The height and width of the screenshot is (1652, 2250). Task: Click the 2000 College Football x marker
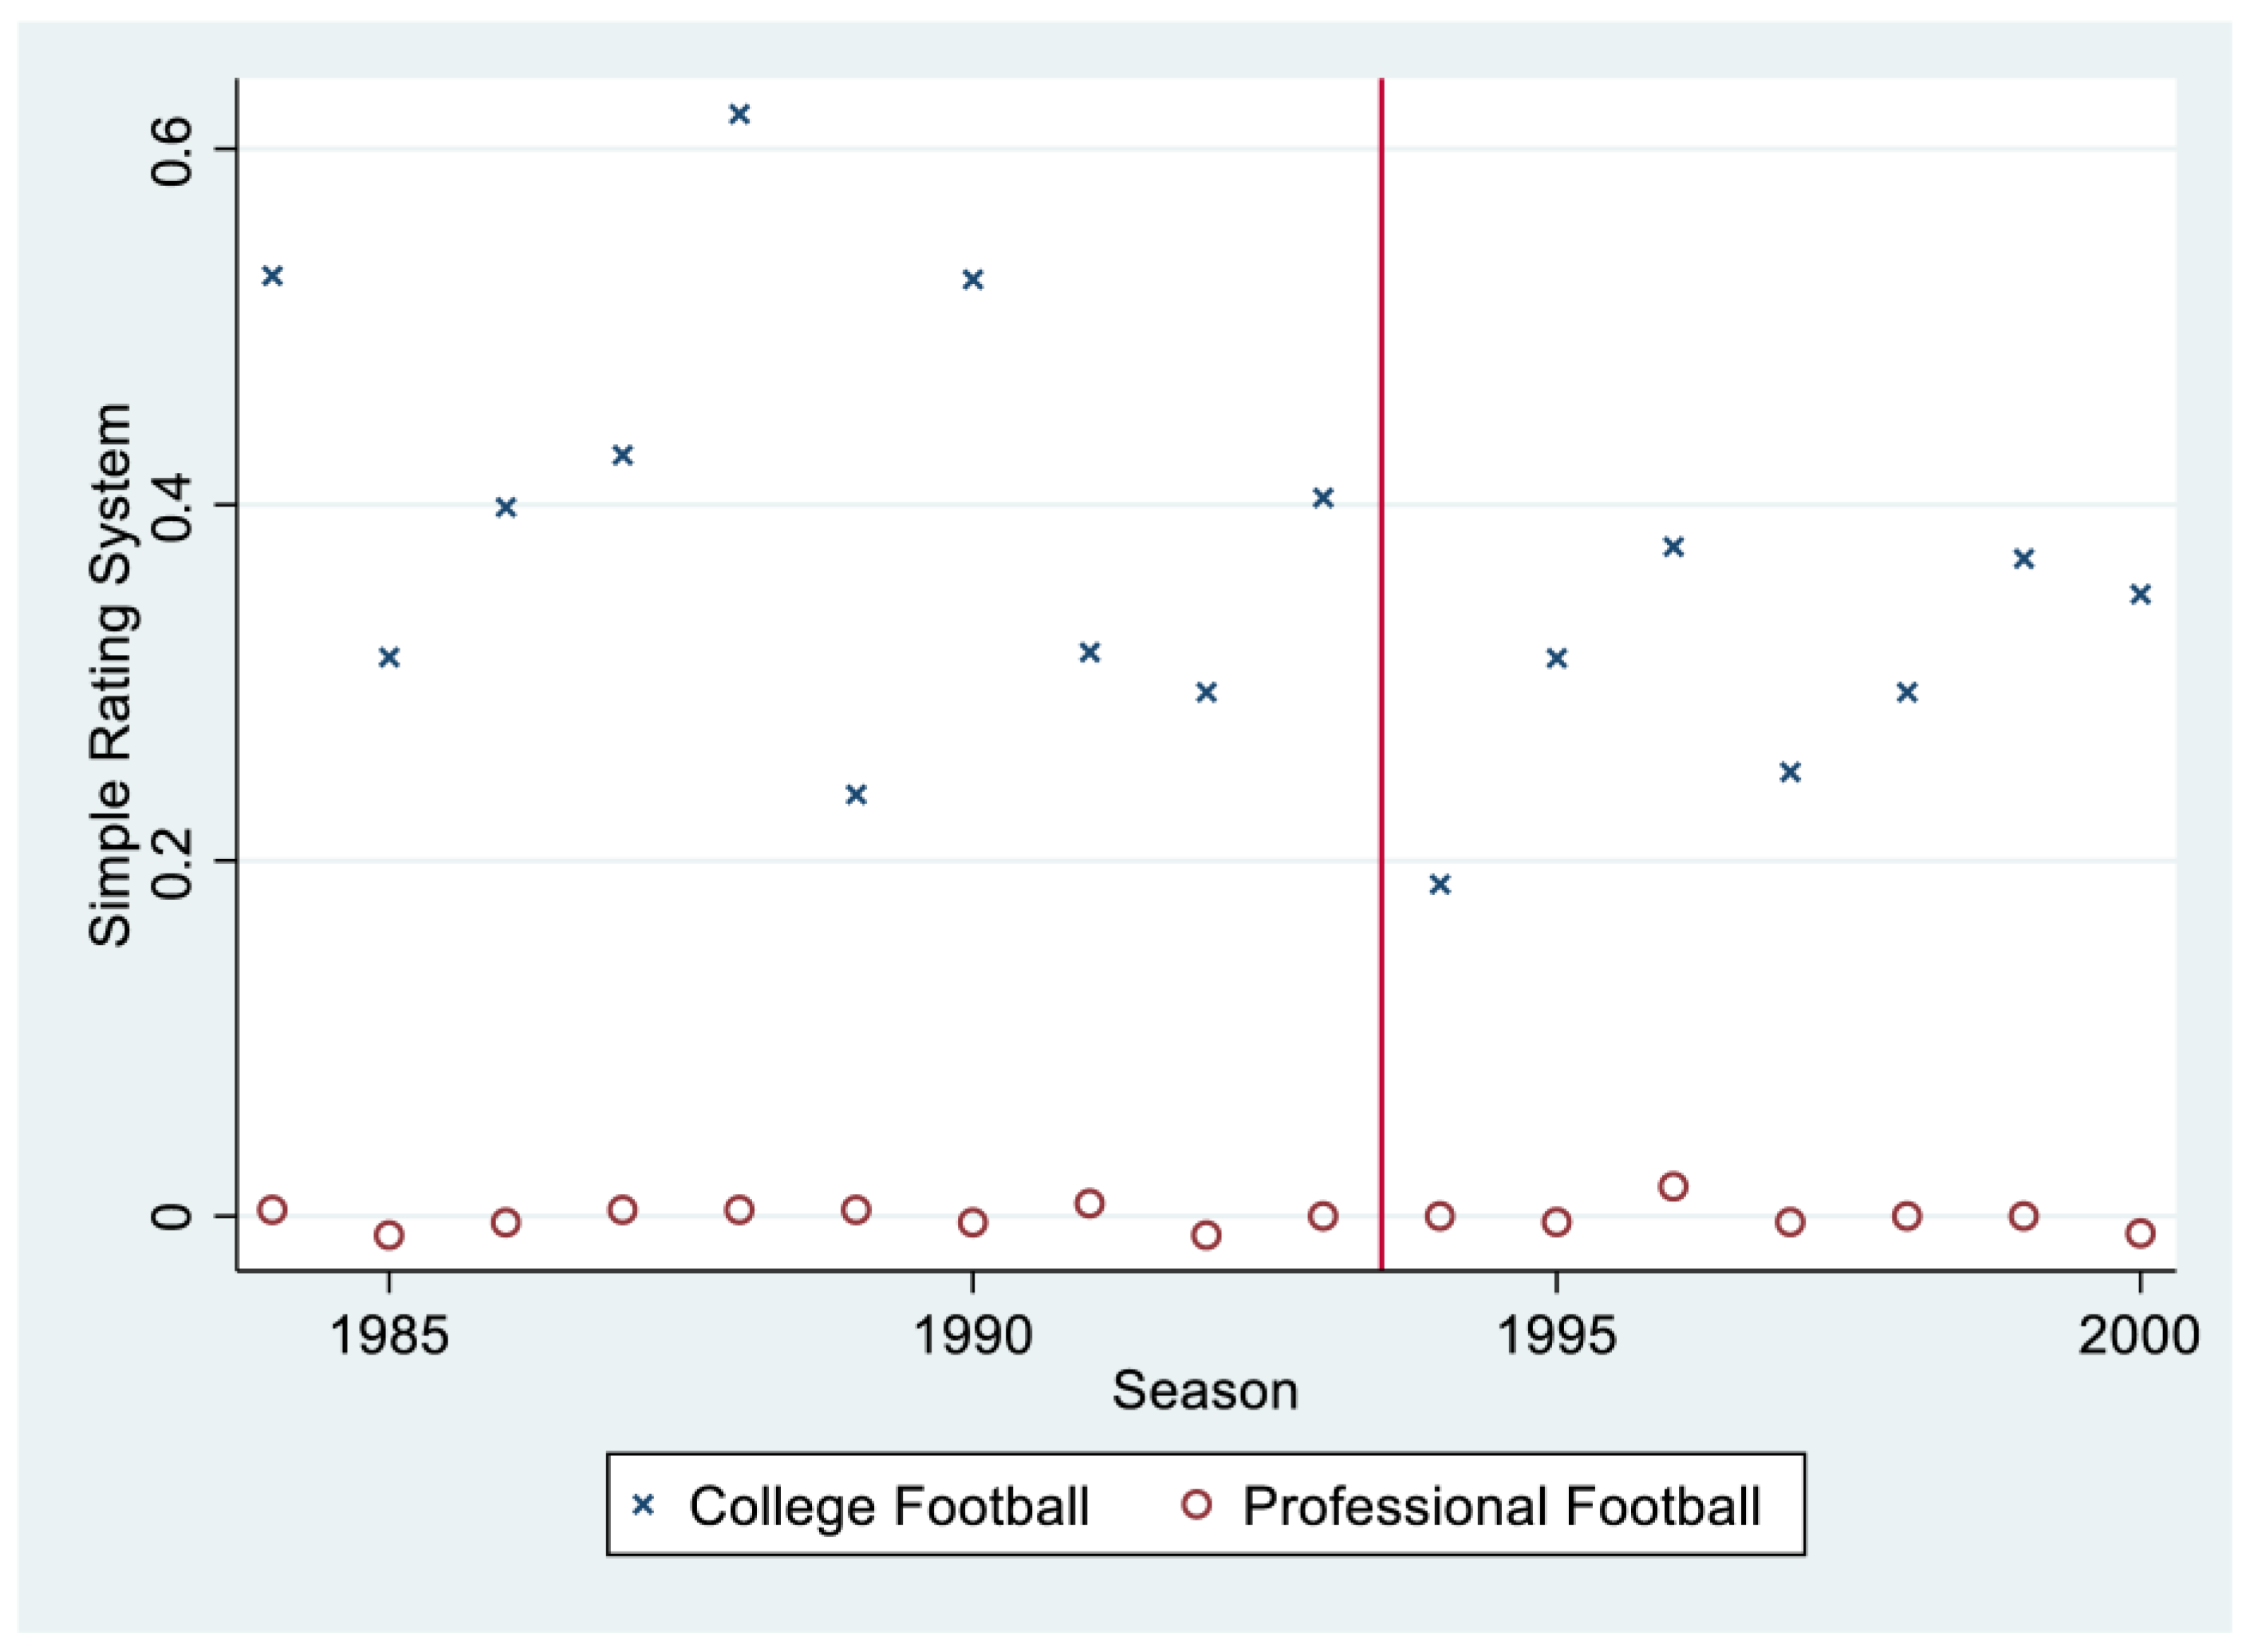pos(2140,595)
